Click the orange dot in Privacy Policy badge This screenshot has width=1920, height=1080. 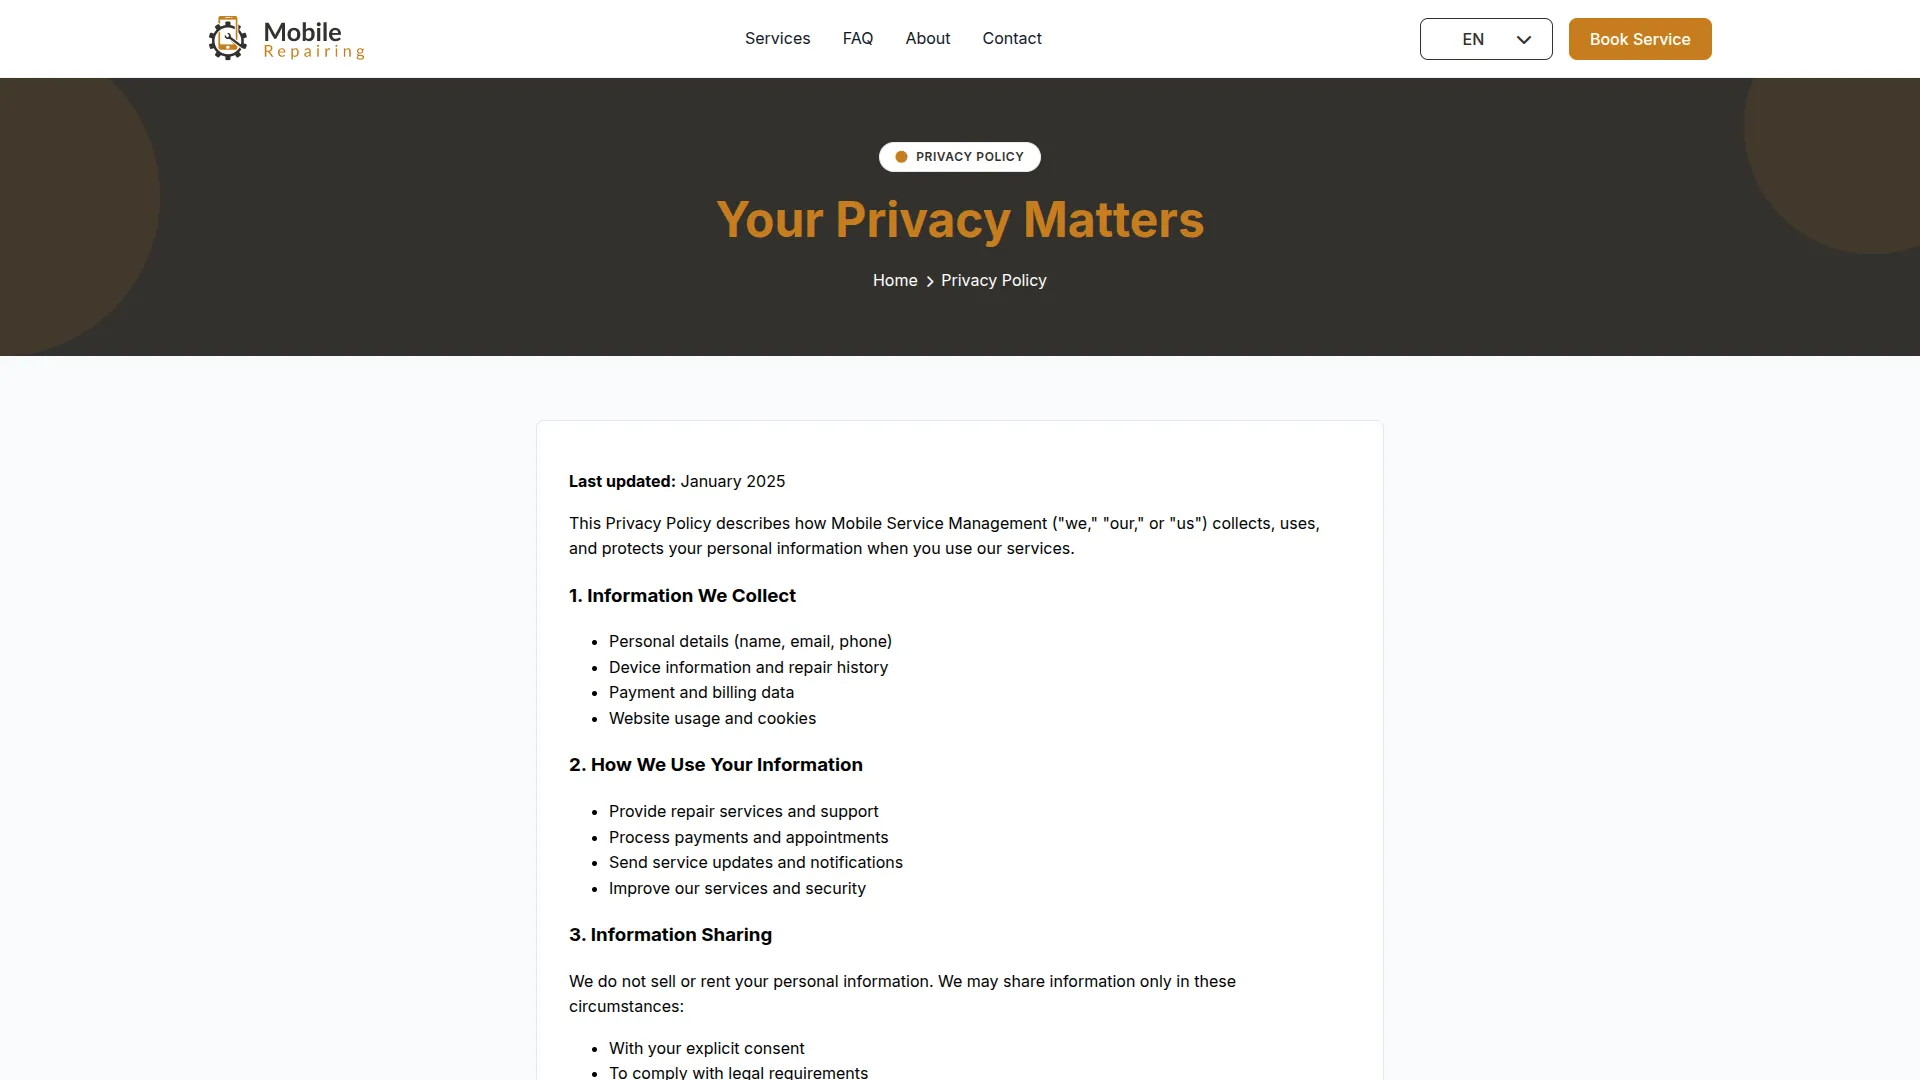click(901, 157)
